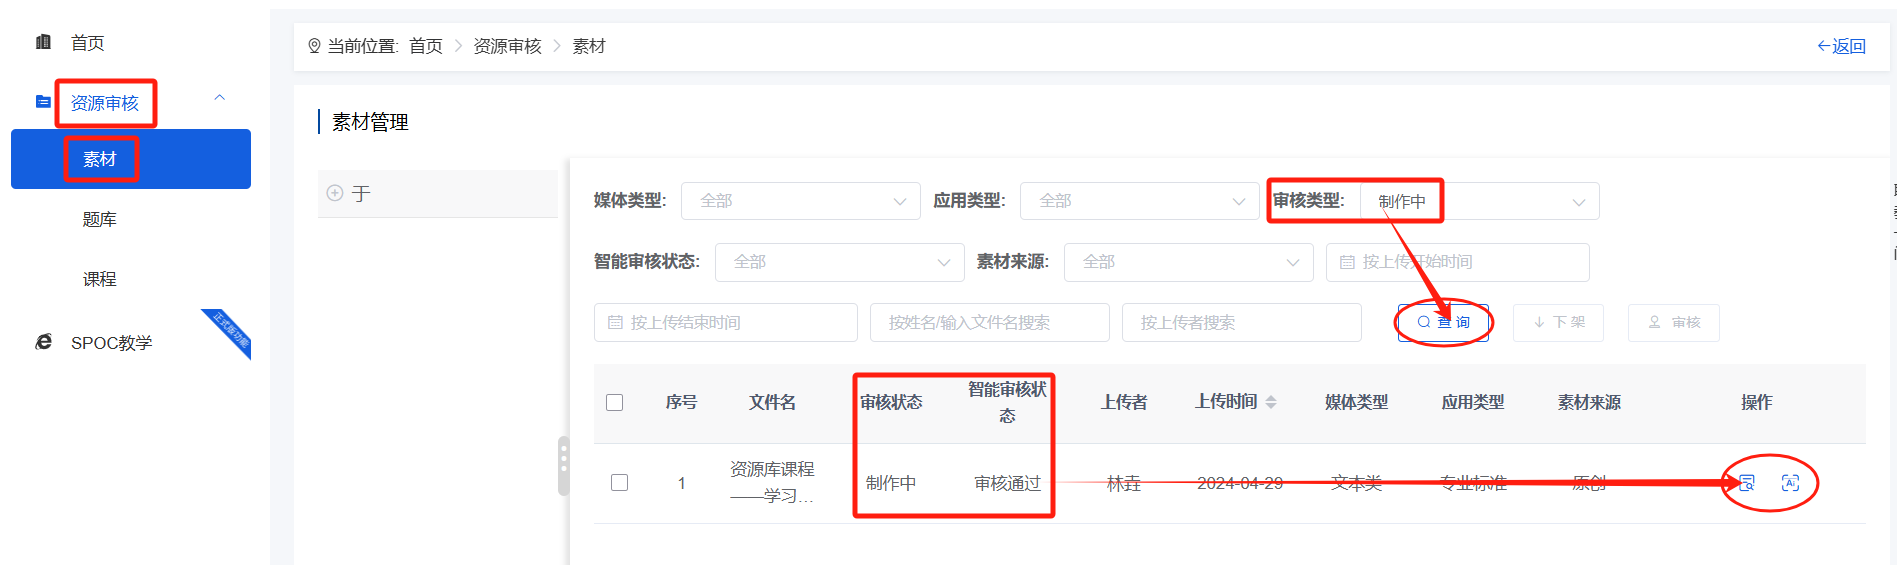Open 课程 in the sidebar menu
The width and height of the screenshot is (1897, 565).
[100, 279]
